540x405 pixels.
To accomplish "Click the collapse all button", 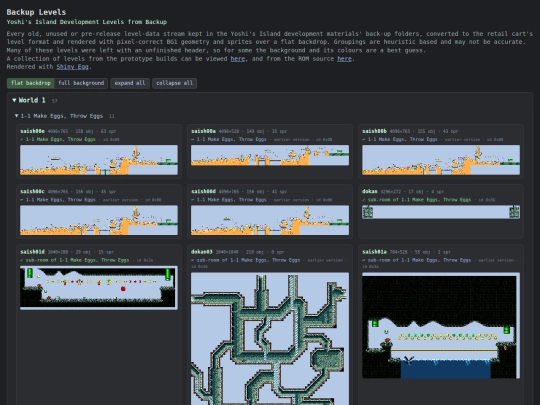I will click(x=174, y=83).
